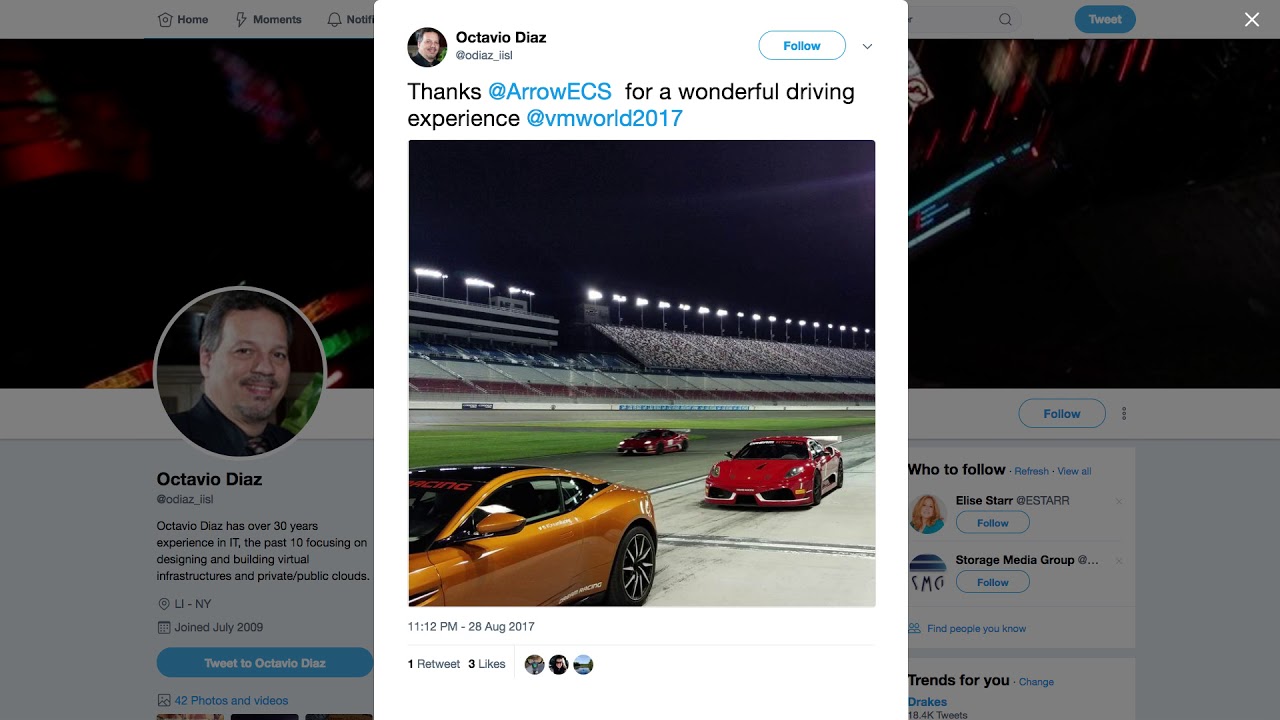The width and height of the screenshot is (1280, 720).
Task: Open the profile more options dots
Action: [x=1124, y=413]
